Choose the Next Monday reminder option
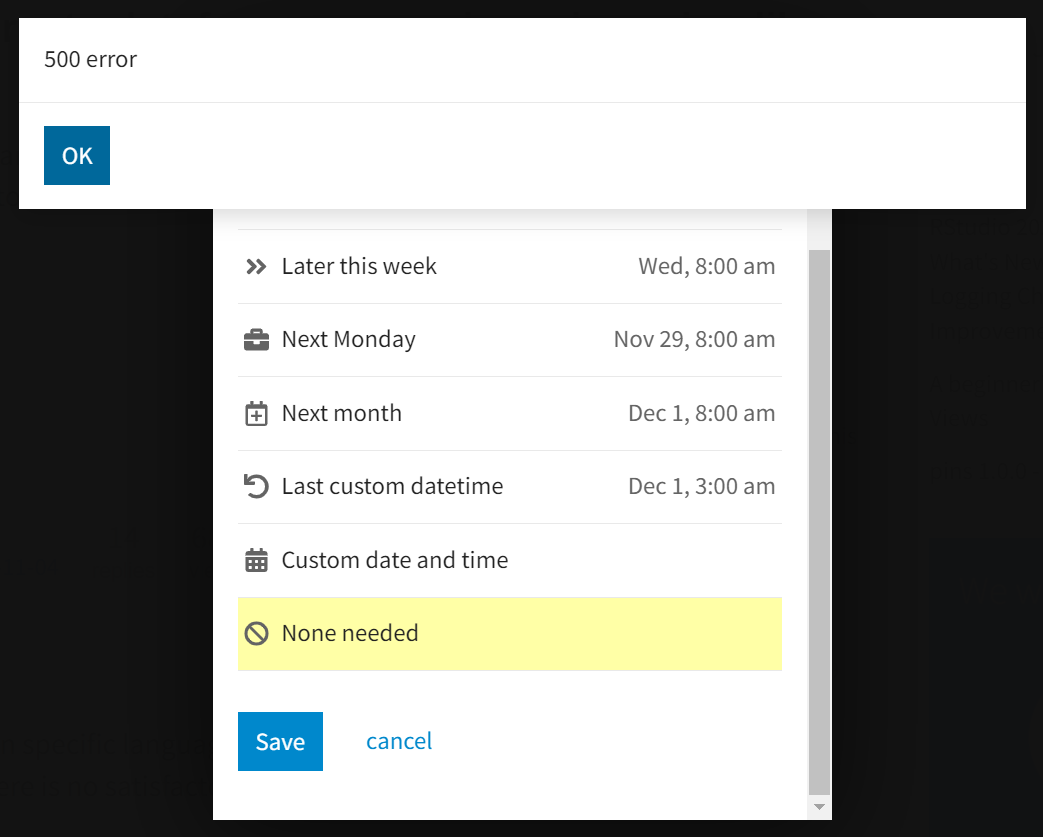 coord(348,340)
